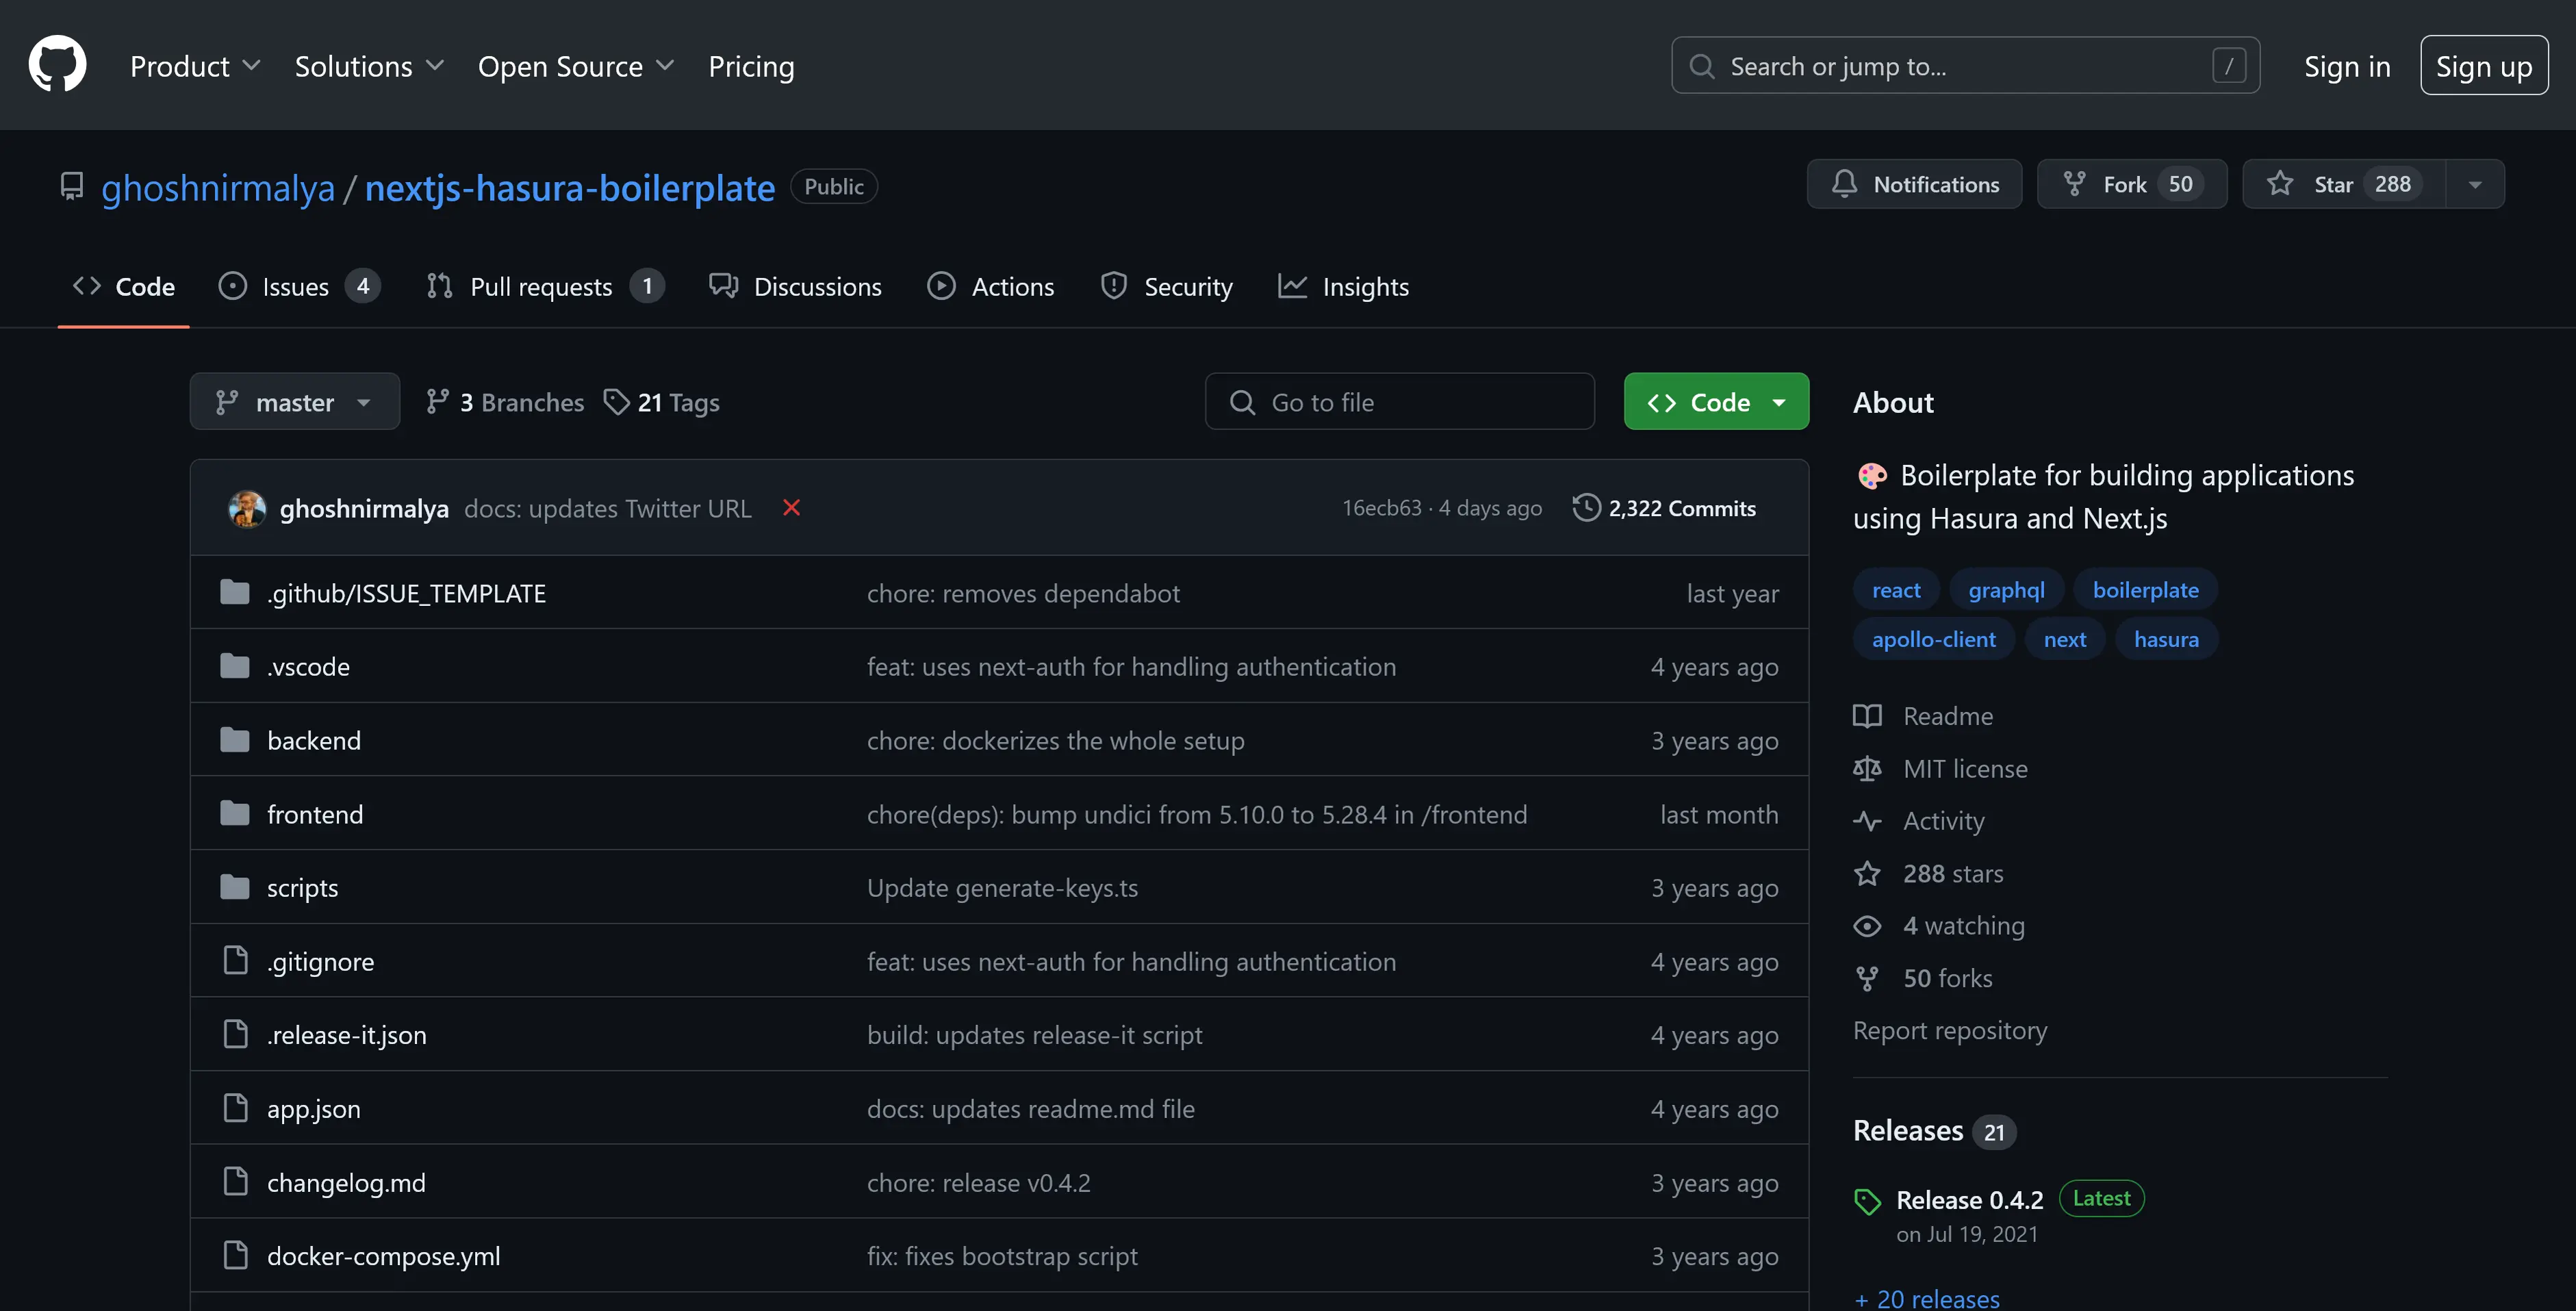Image resolution: width=2576 pixels, height=1311 pixels.
Task: Click the Fork repository icon
Action: coord(2075,184)
